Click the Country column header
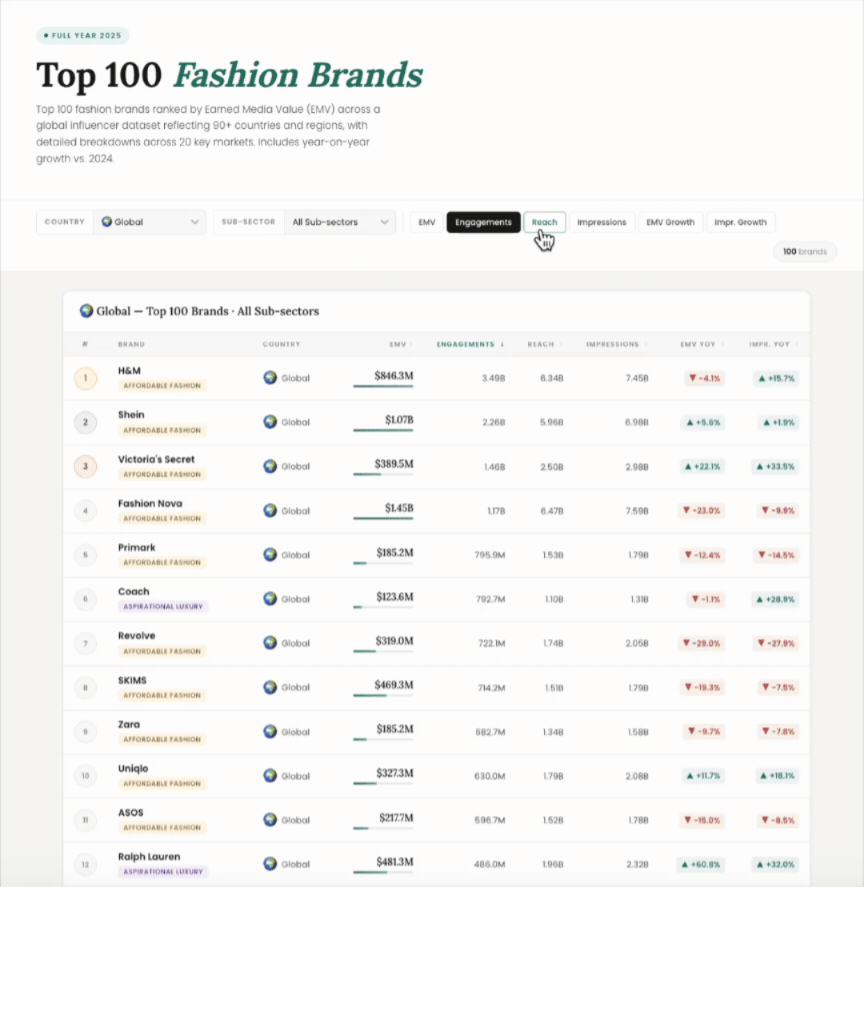The width and height of the screenshot is (864, 1024). pyautogui.click(x=281, y=344)
